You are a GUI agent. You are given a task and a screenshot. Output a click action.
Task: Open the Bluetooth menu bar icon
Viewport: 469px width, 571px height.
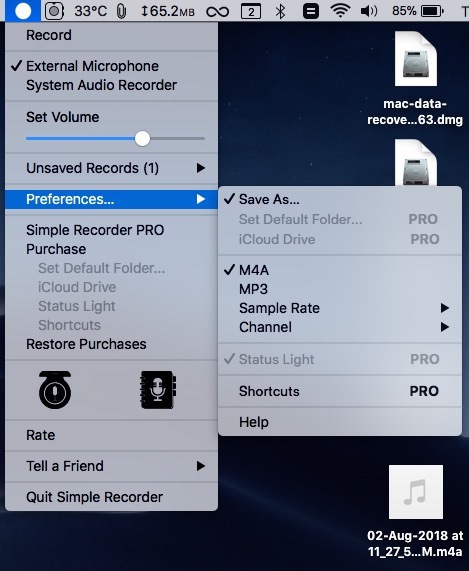tap(280, 11)
